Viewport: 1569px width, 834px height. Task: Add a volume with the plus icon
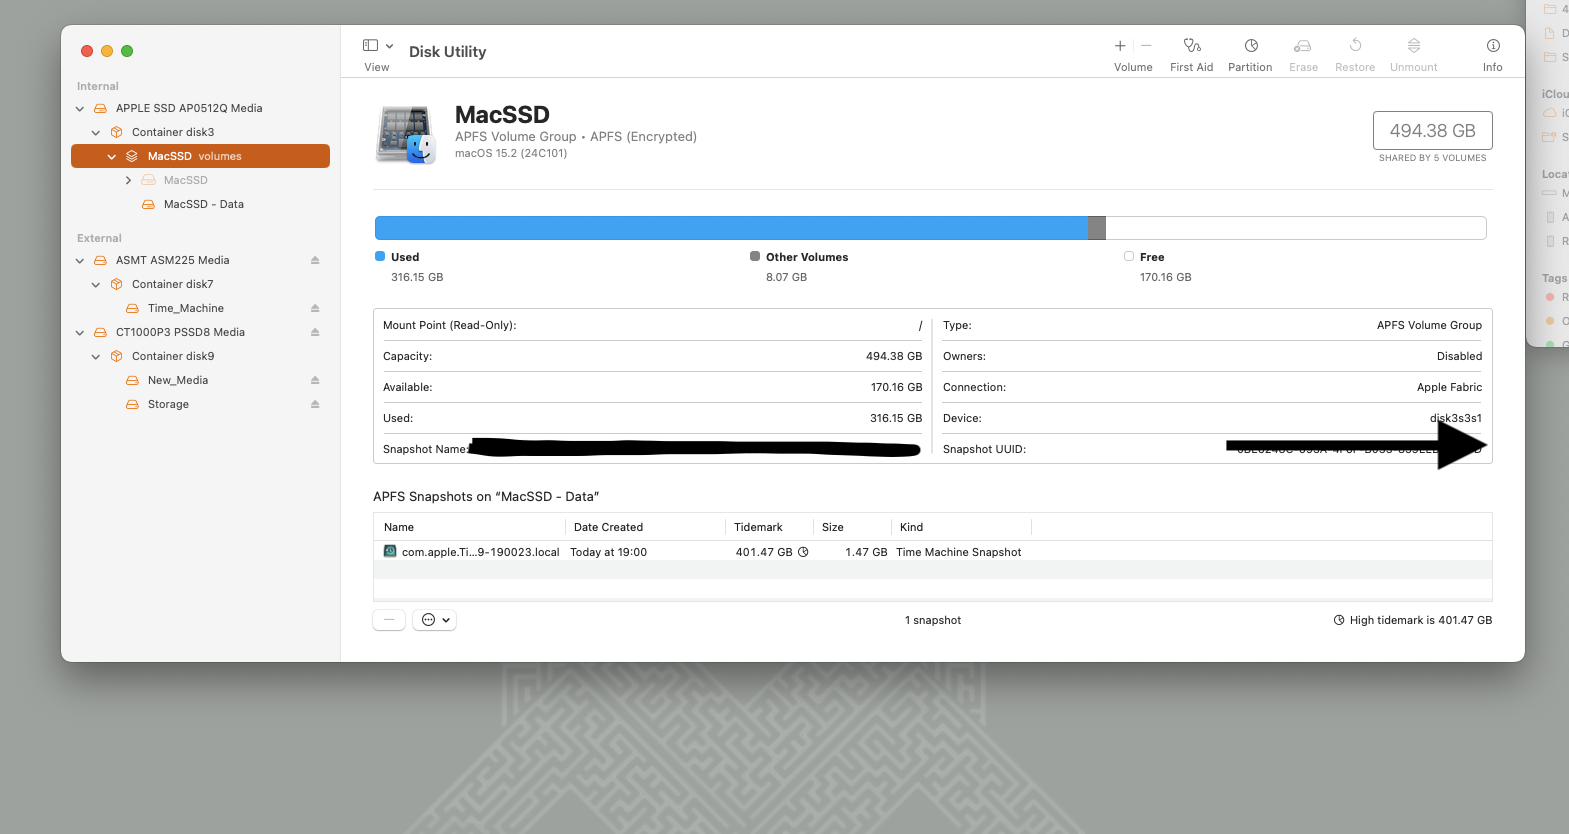click(x=1120, y=46)
